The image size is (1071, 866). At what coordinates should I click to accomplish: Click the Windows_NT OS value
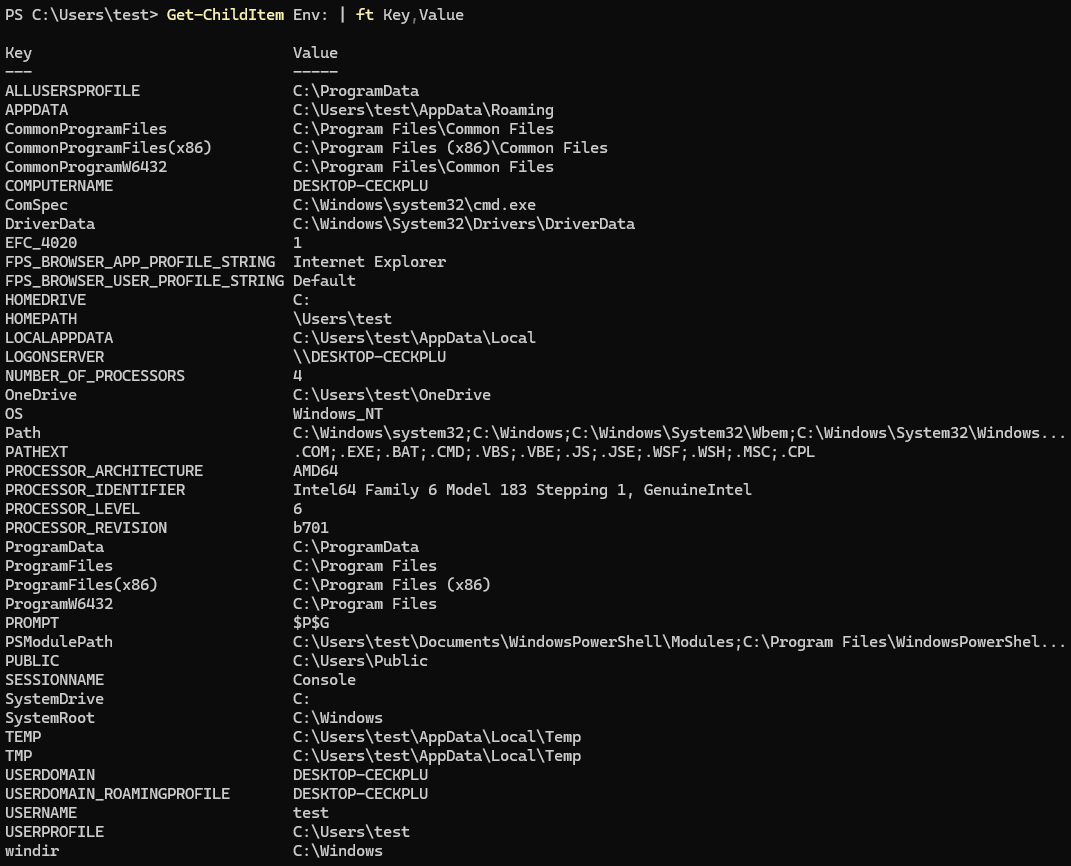click(338, 413)
